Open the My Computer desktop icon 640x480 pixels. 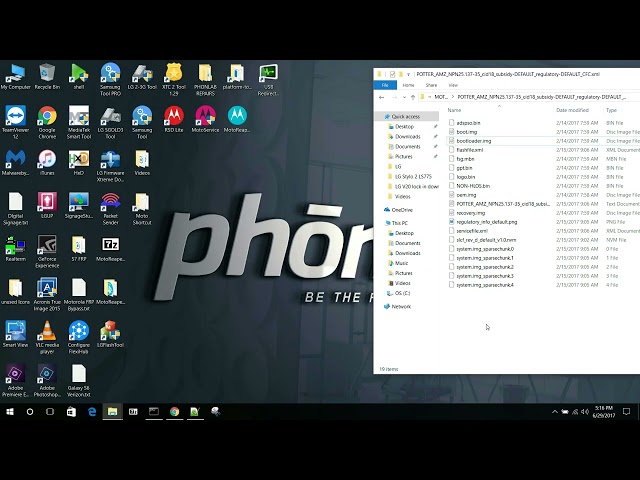[x=16, y=77]
